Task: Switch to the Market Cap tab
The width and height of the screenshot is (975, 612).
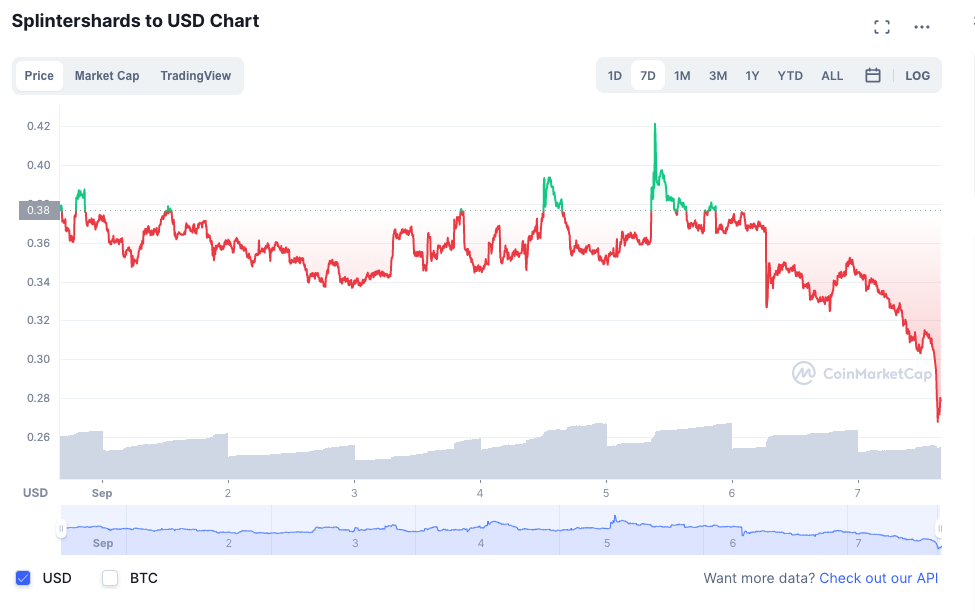Action: coord(107,76)
